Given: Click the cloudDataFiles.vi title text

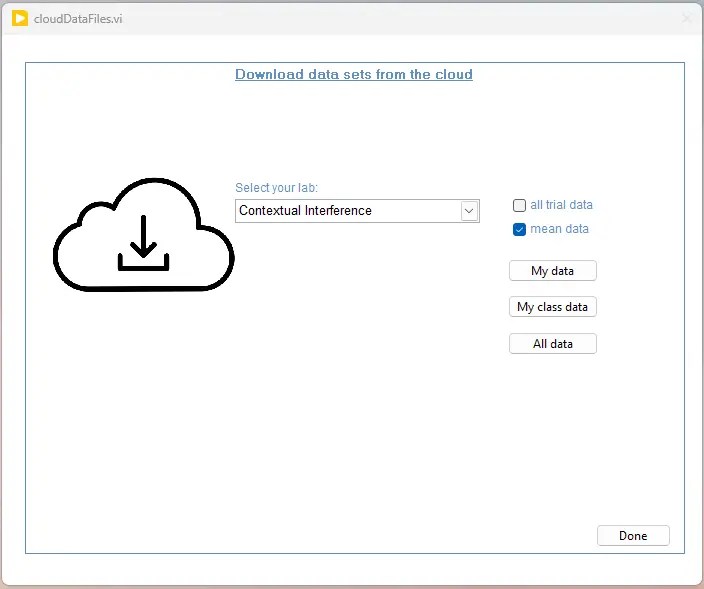Looking at the screenshot, I should click(78, 19).
